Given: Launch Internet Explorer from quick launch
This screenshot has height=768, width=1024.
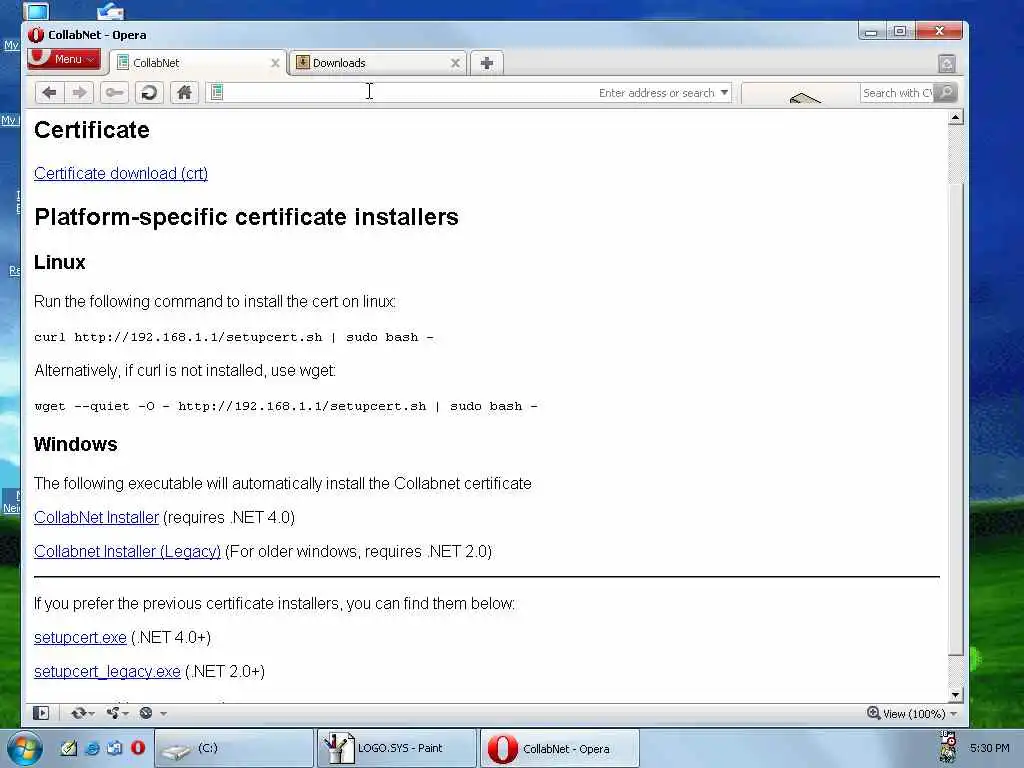Looking at the screenshot, I should pos(92,748).
